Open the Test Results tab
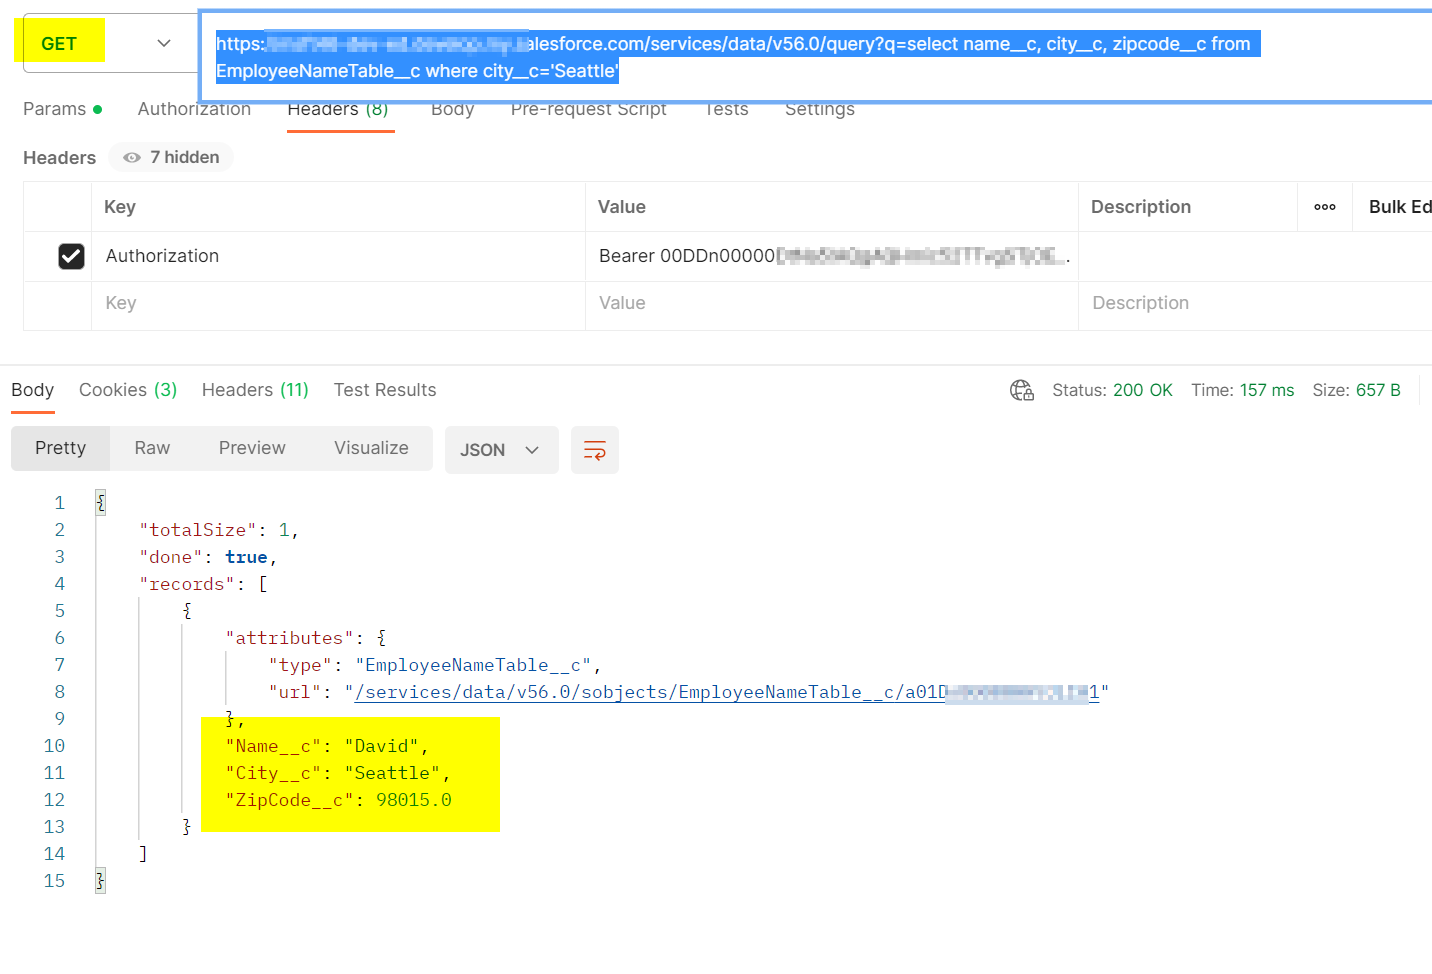 tap(385, 390)
